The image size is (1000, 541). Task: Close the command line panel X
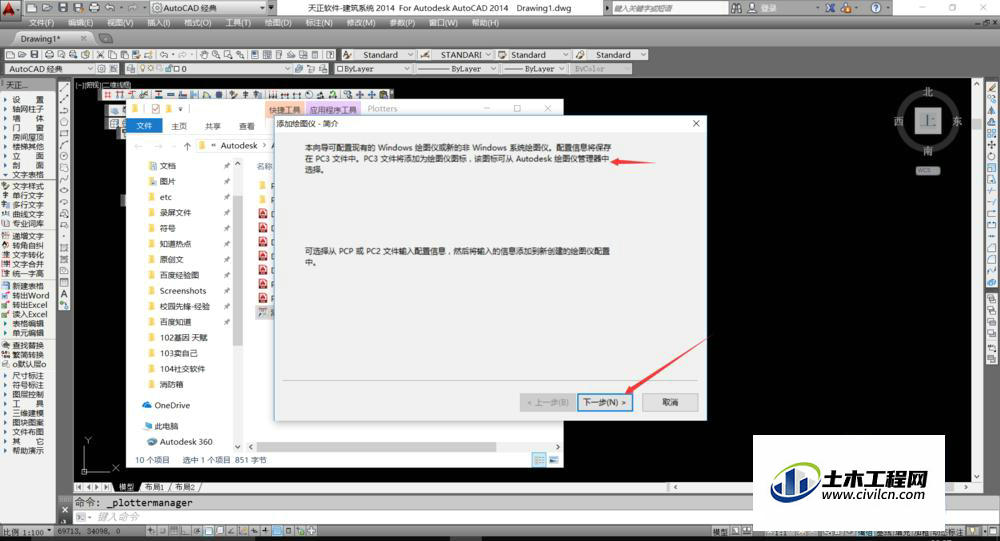(x=65, y=510)
